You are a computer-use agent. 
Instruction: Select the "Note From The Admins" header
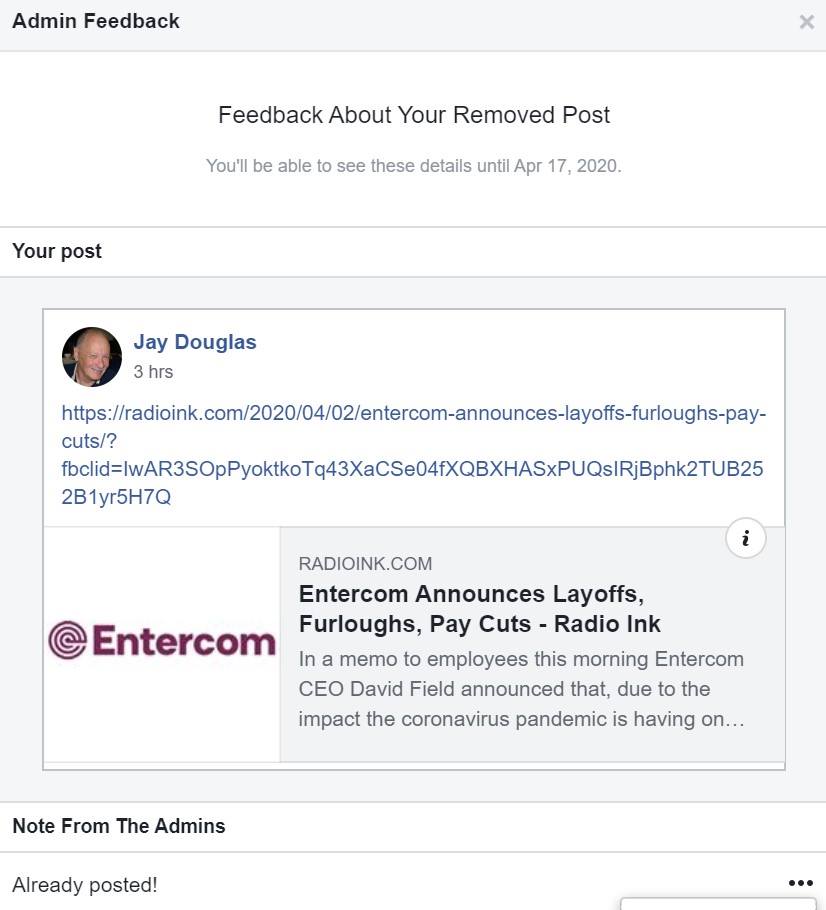(x=119, y=826)
